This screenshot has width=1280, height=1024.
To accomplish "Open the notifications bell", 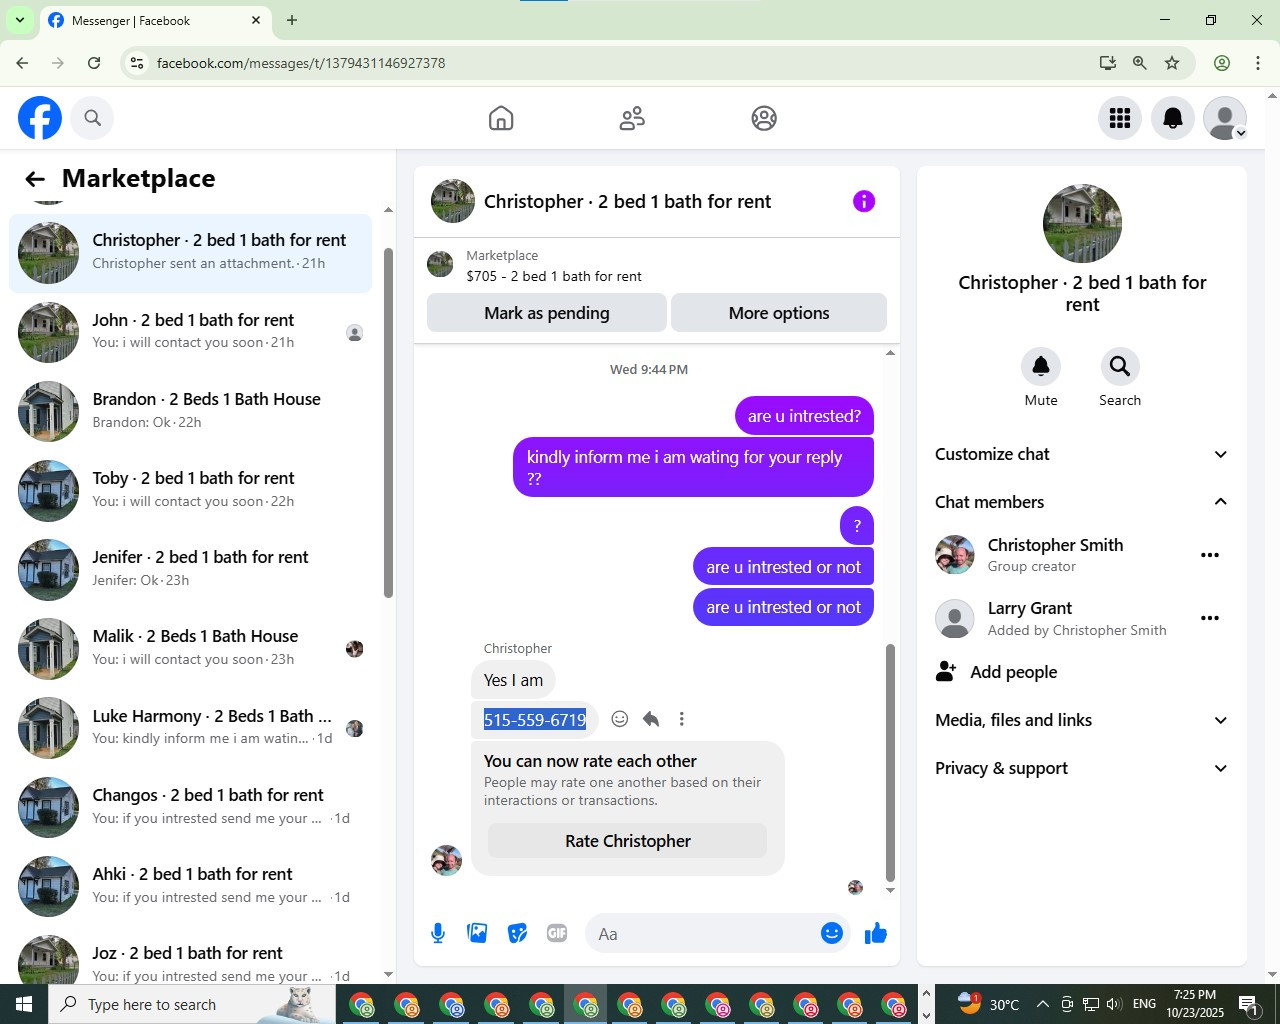I will [1173, 118].
